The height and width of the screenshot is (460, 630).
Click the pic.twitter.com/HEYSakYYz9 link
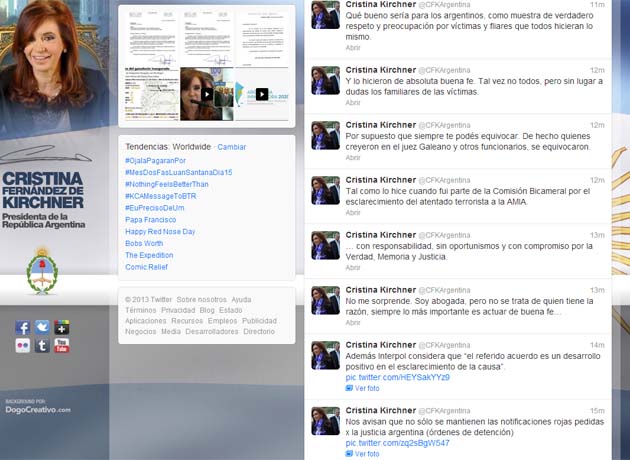click(x=398, y=377)
